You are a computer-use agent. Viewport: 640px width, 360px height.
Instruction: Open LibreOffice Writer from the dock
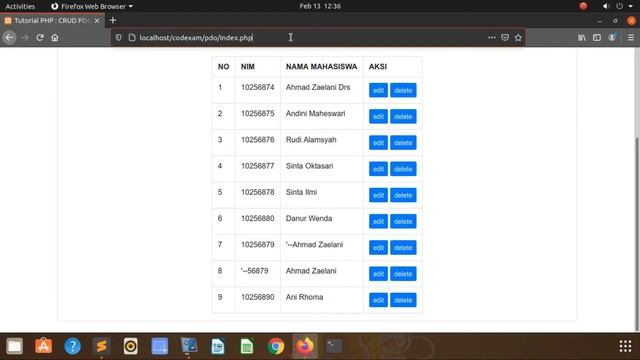coord(218,346)
